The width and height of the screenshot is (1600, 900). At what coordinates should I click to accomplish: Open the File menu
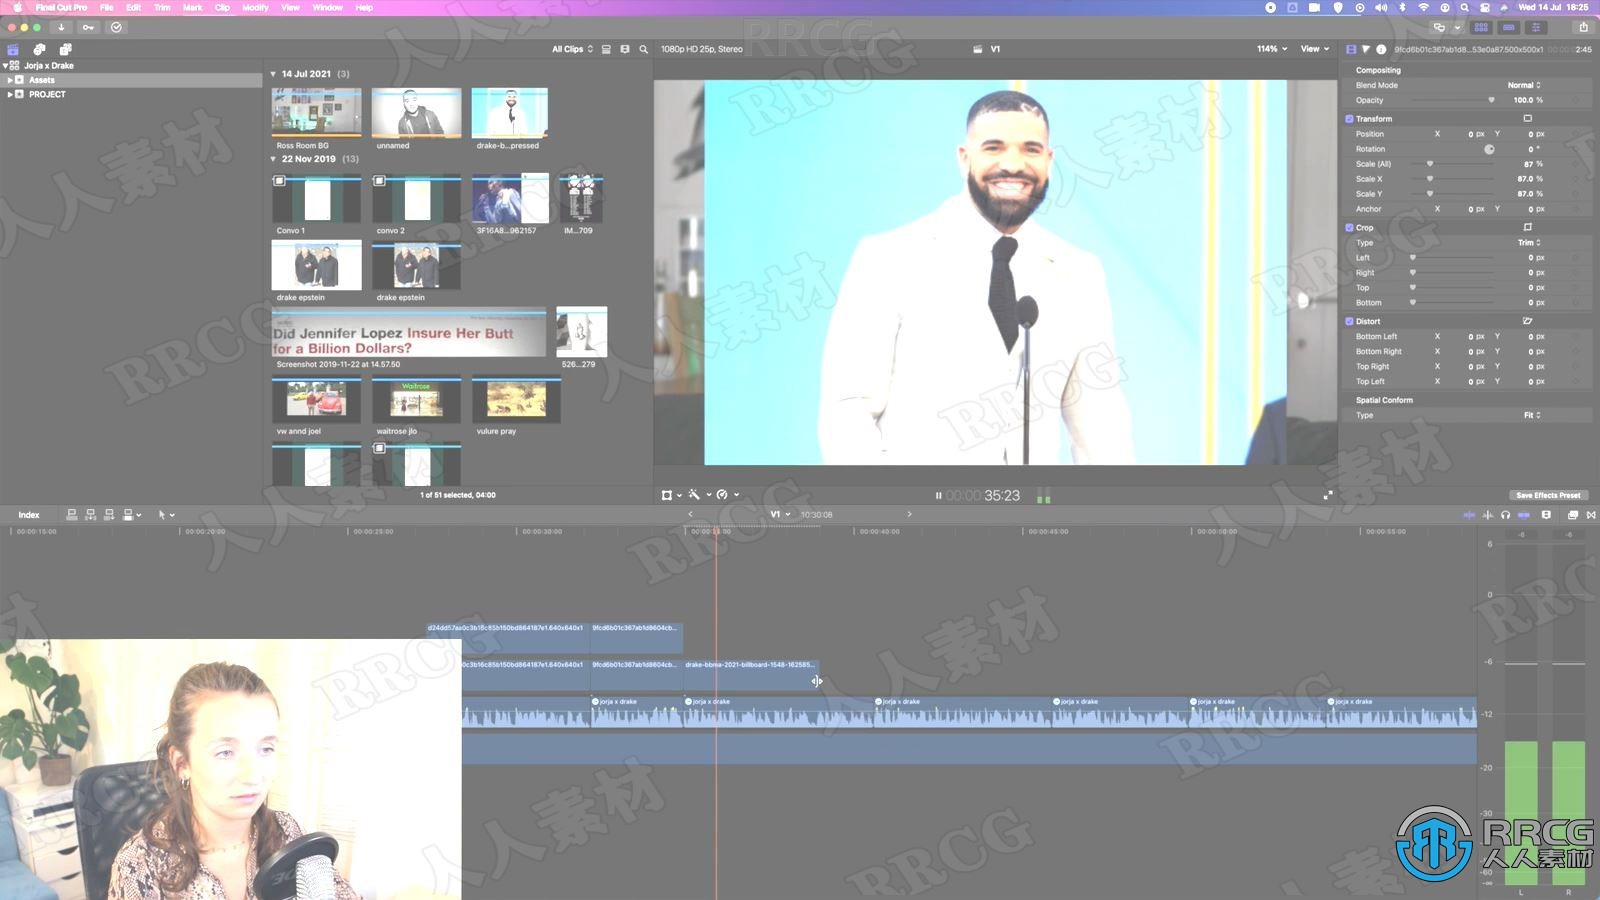107,7
